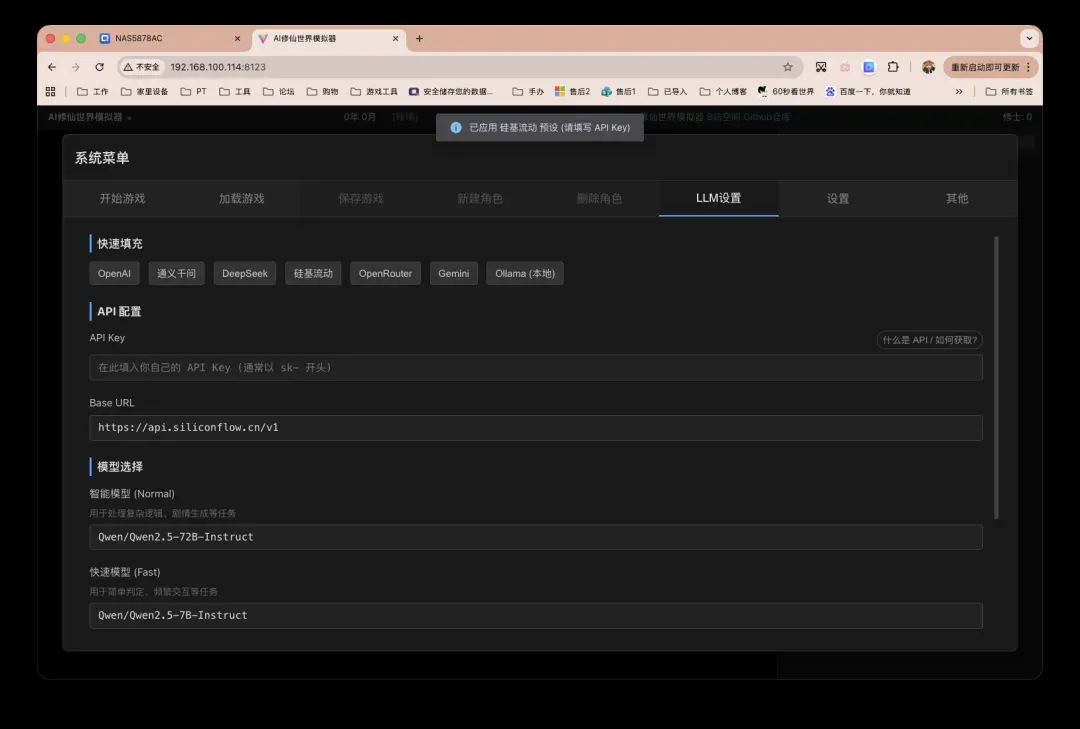This screenshot has width=1080, height=729.
Task: Click the user profile avatar in toolbar
Action: click(928, 67)
